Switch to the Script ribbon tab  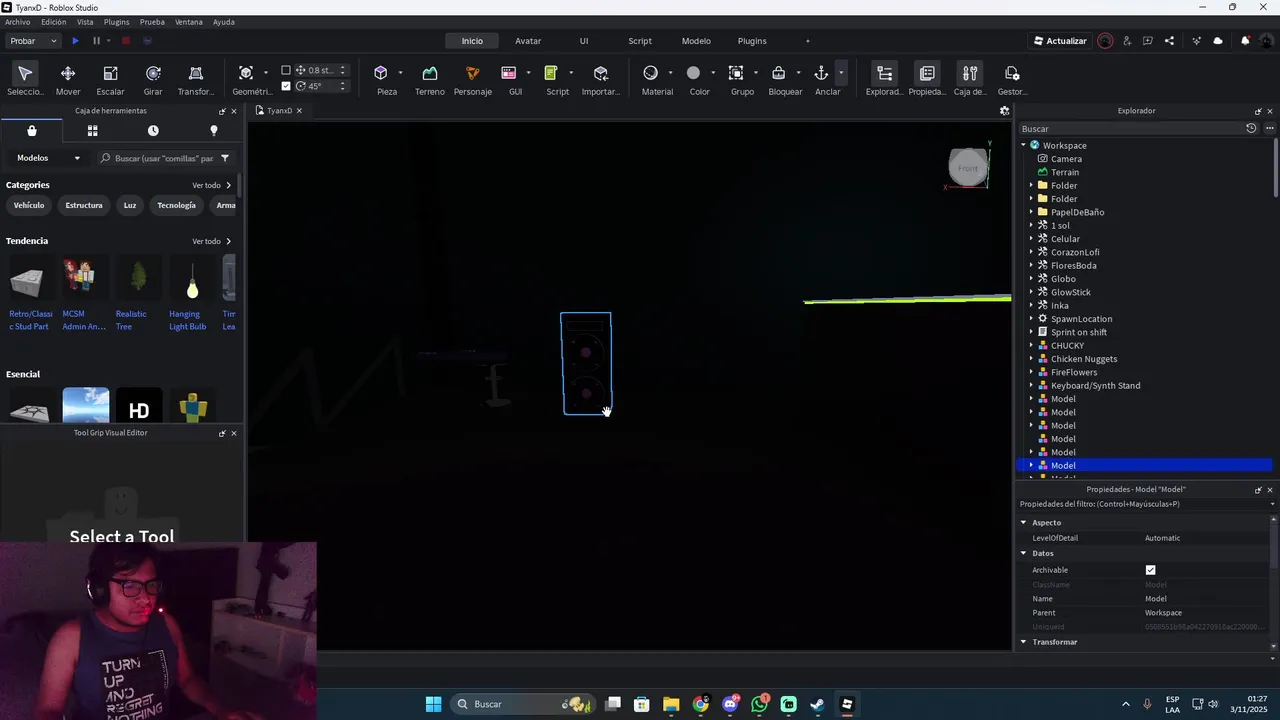pos(640,41)
